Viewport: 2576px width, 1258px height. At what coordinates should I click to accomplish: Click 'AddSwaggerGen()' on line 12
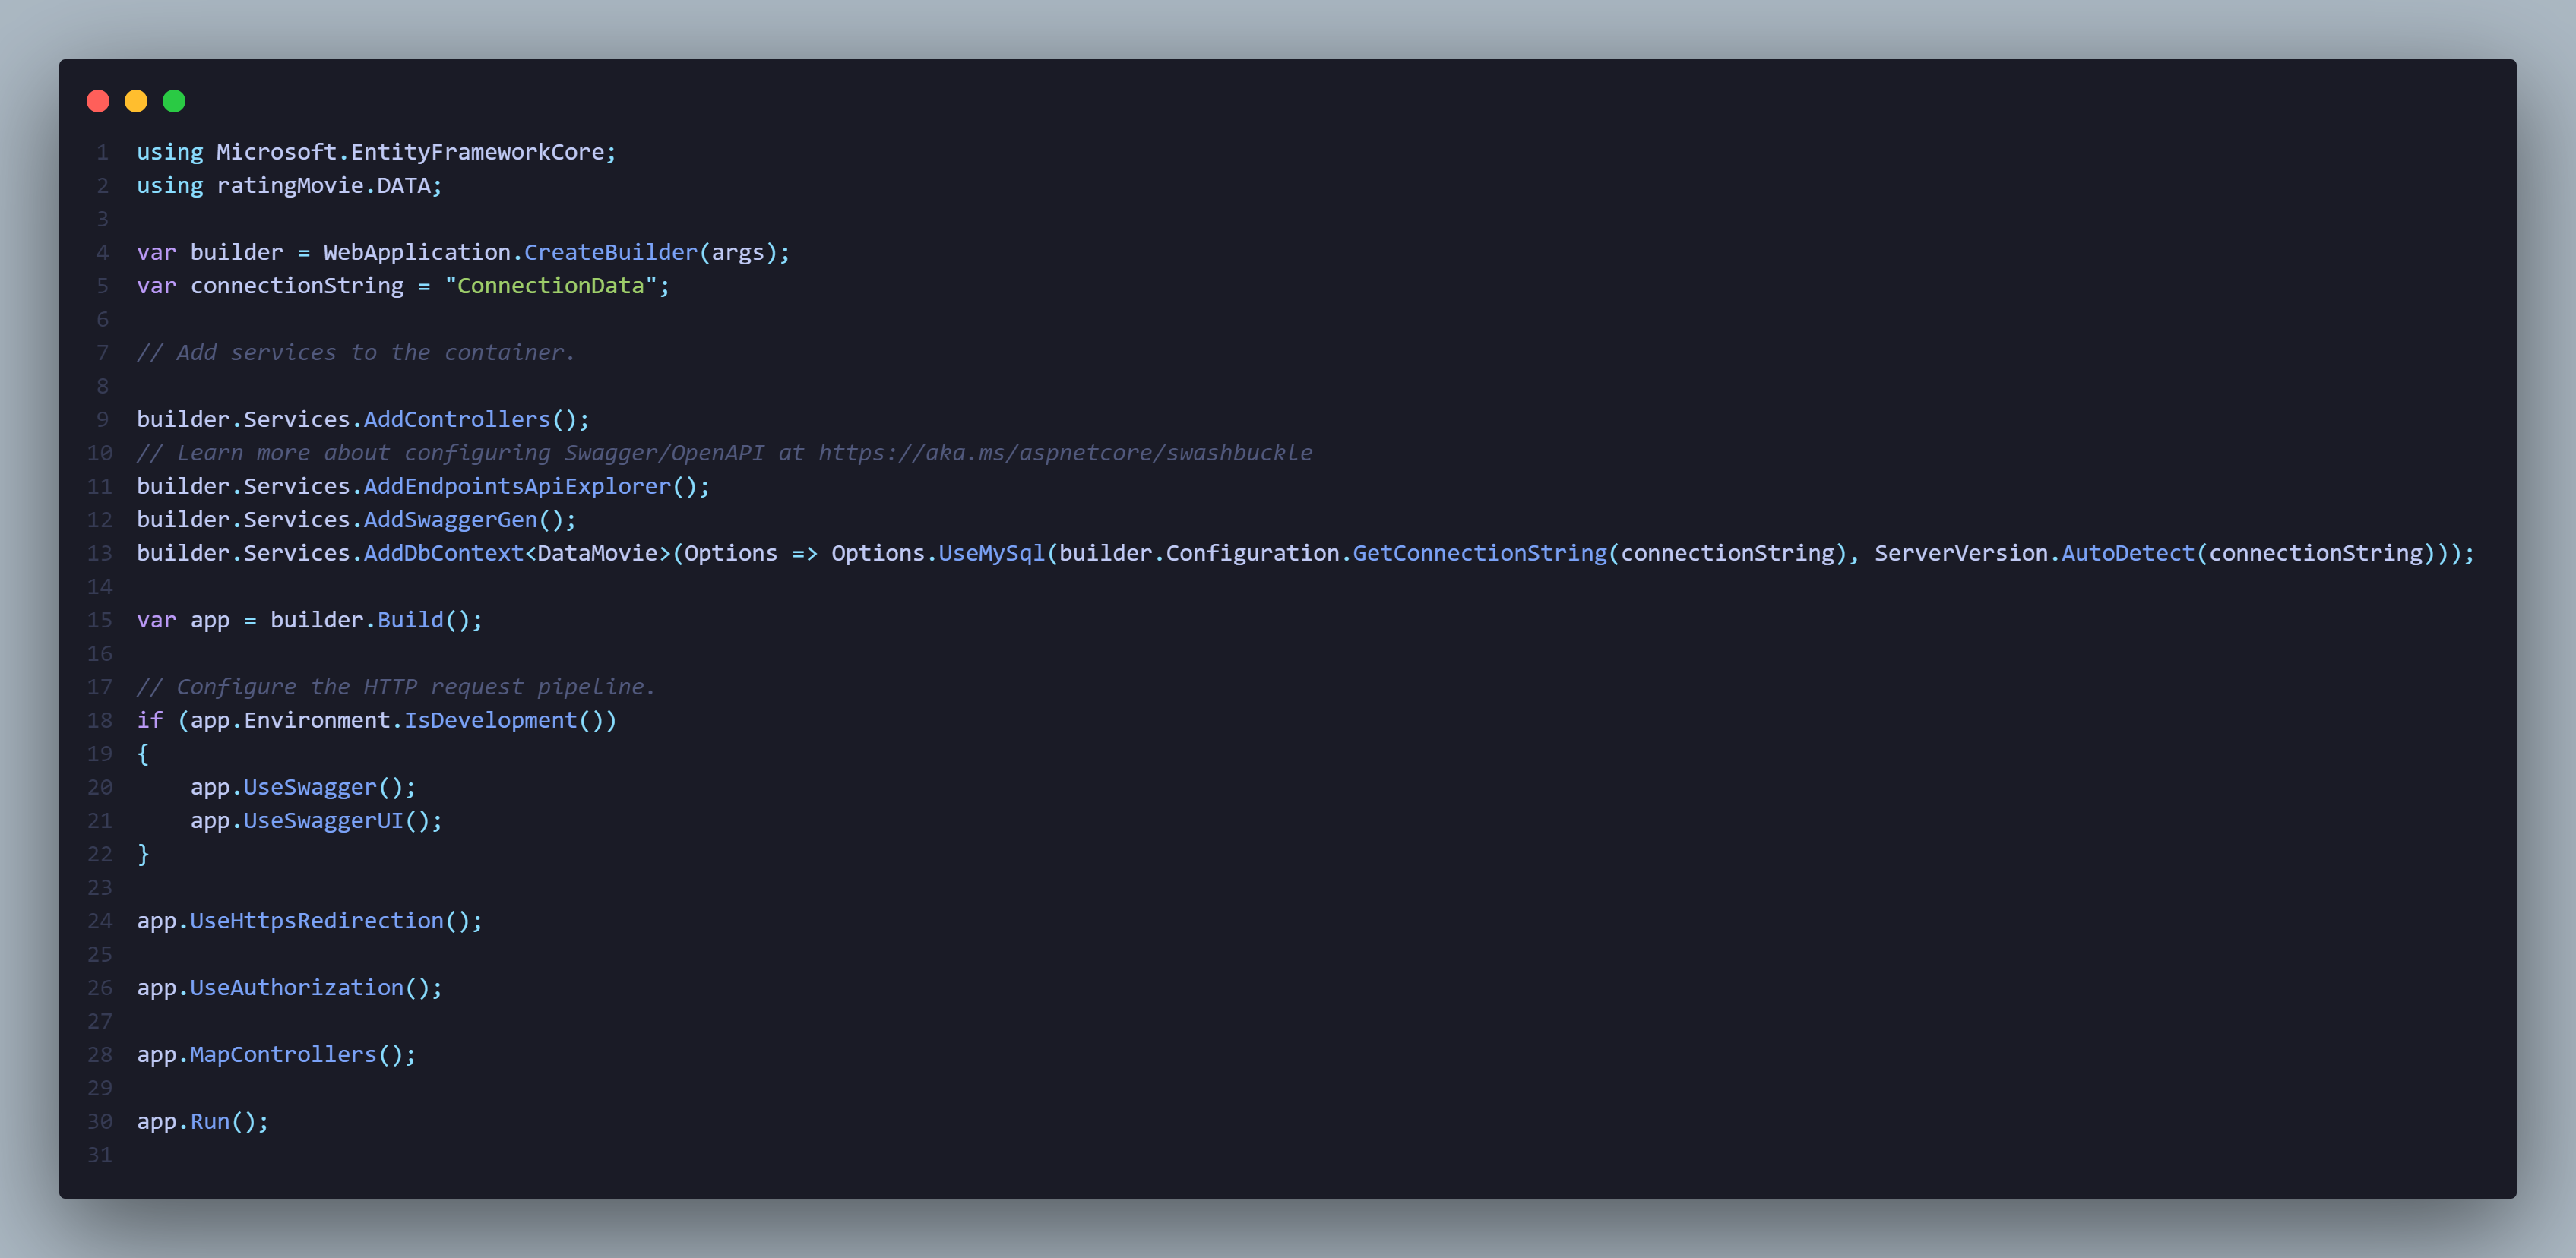coord(463,520)
